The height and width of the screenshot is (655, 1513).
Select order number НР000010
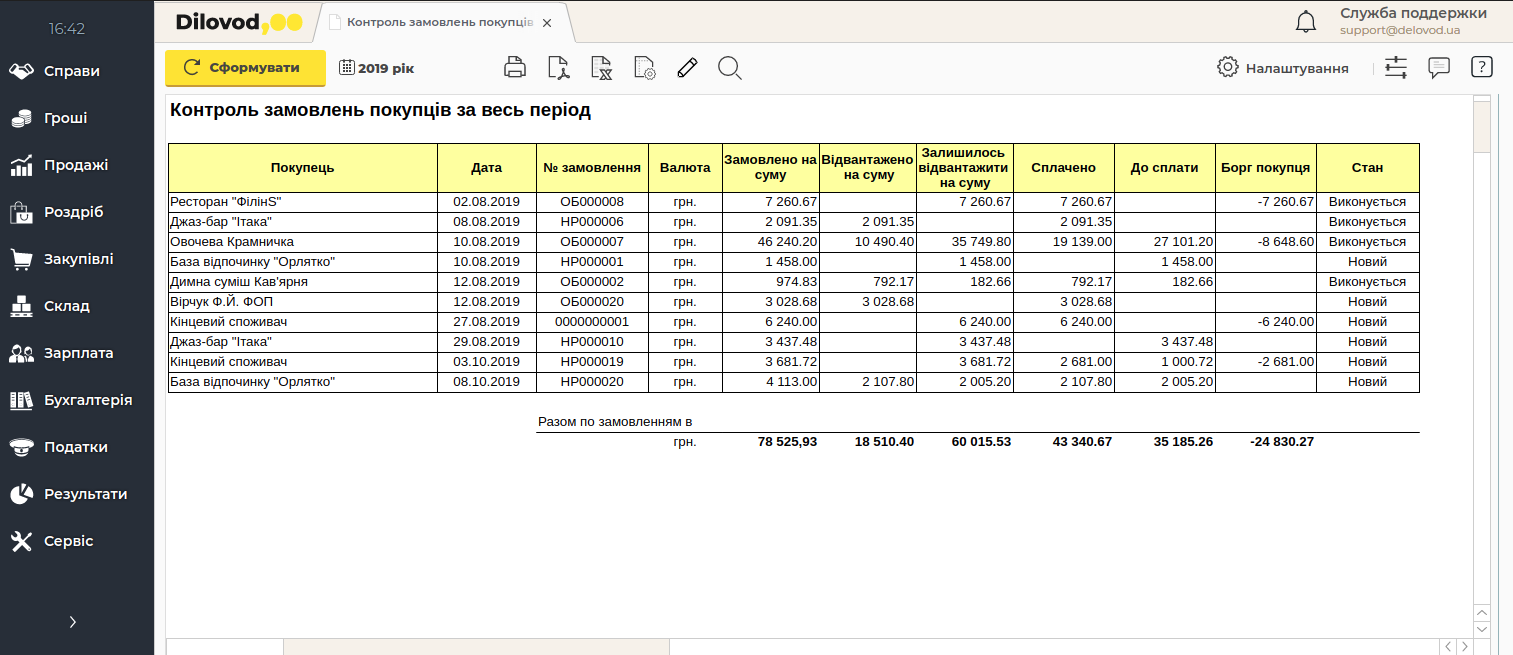(x=592, y=342)
